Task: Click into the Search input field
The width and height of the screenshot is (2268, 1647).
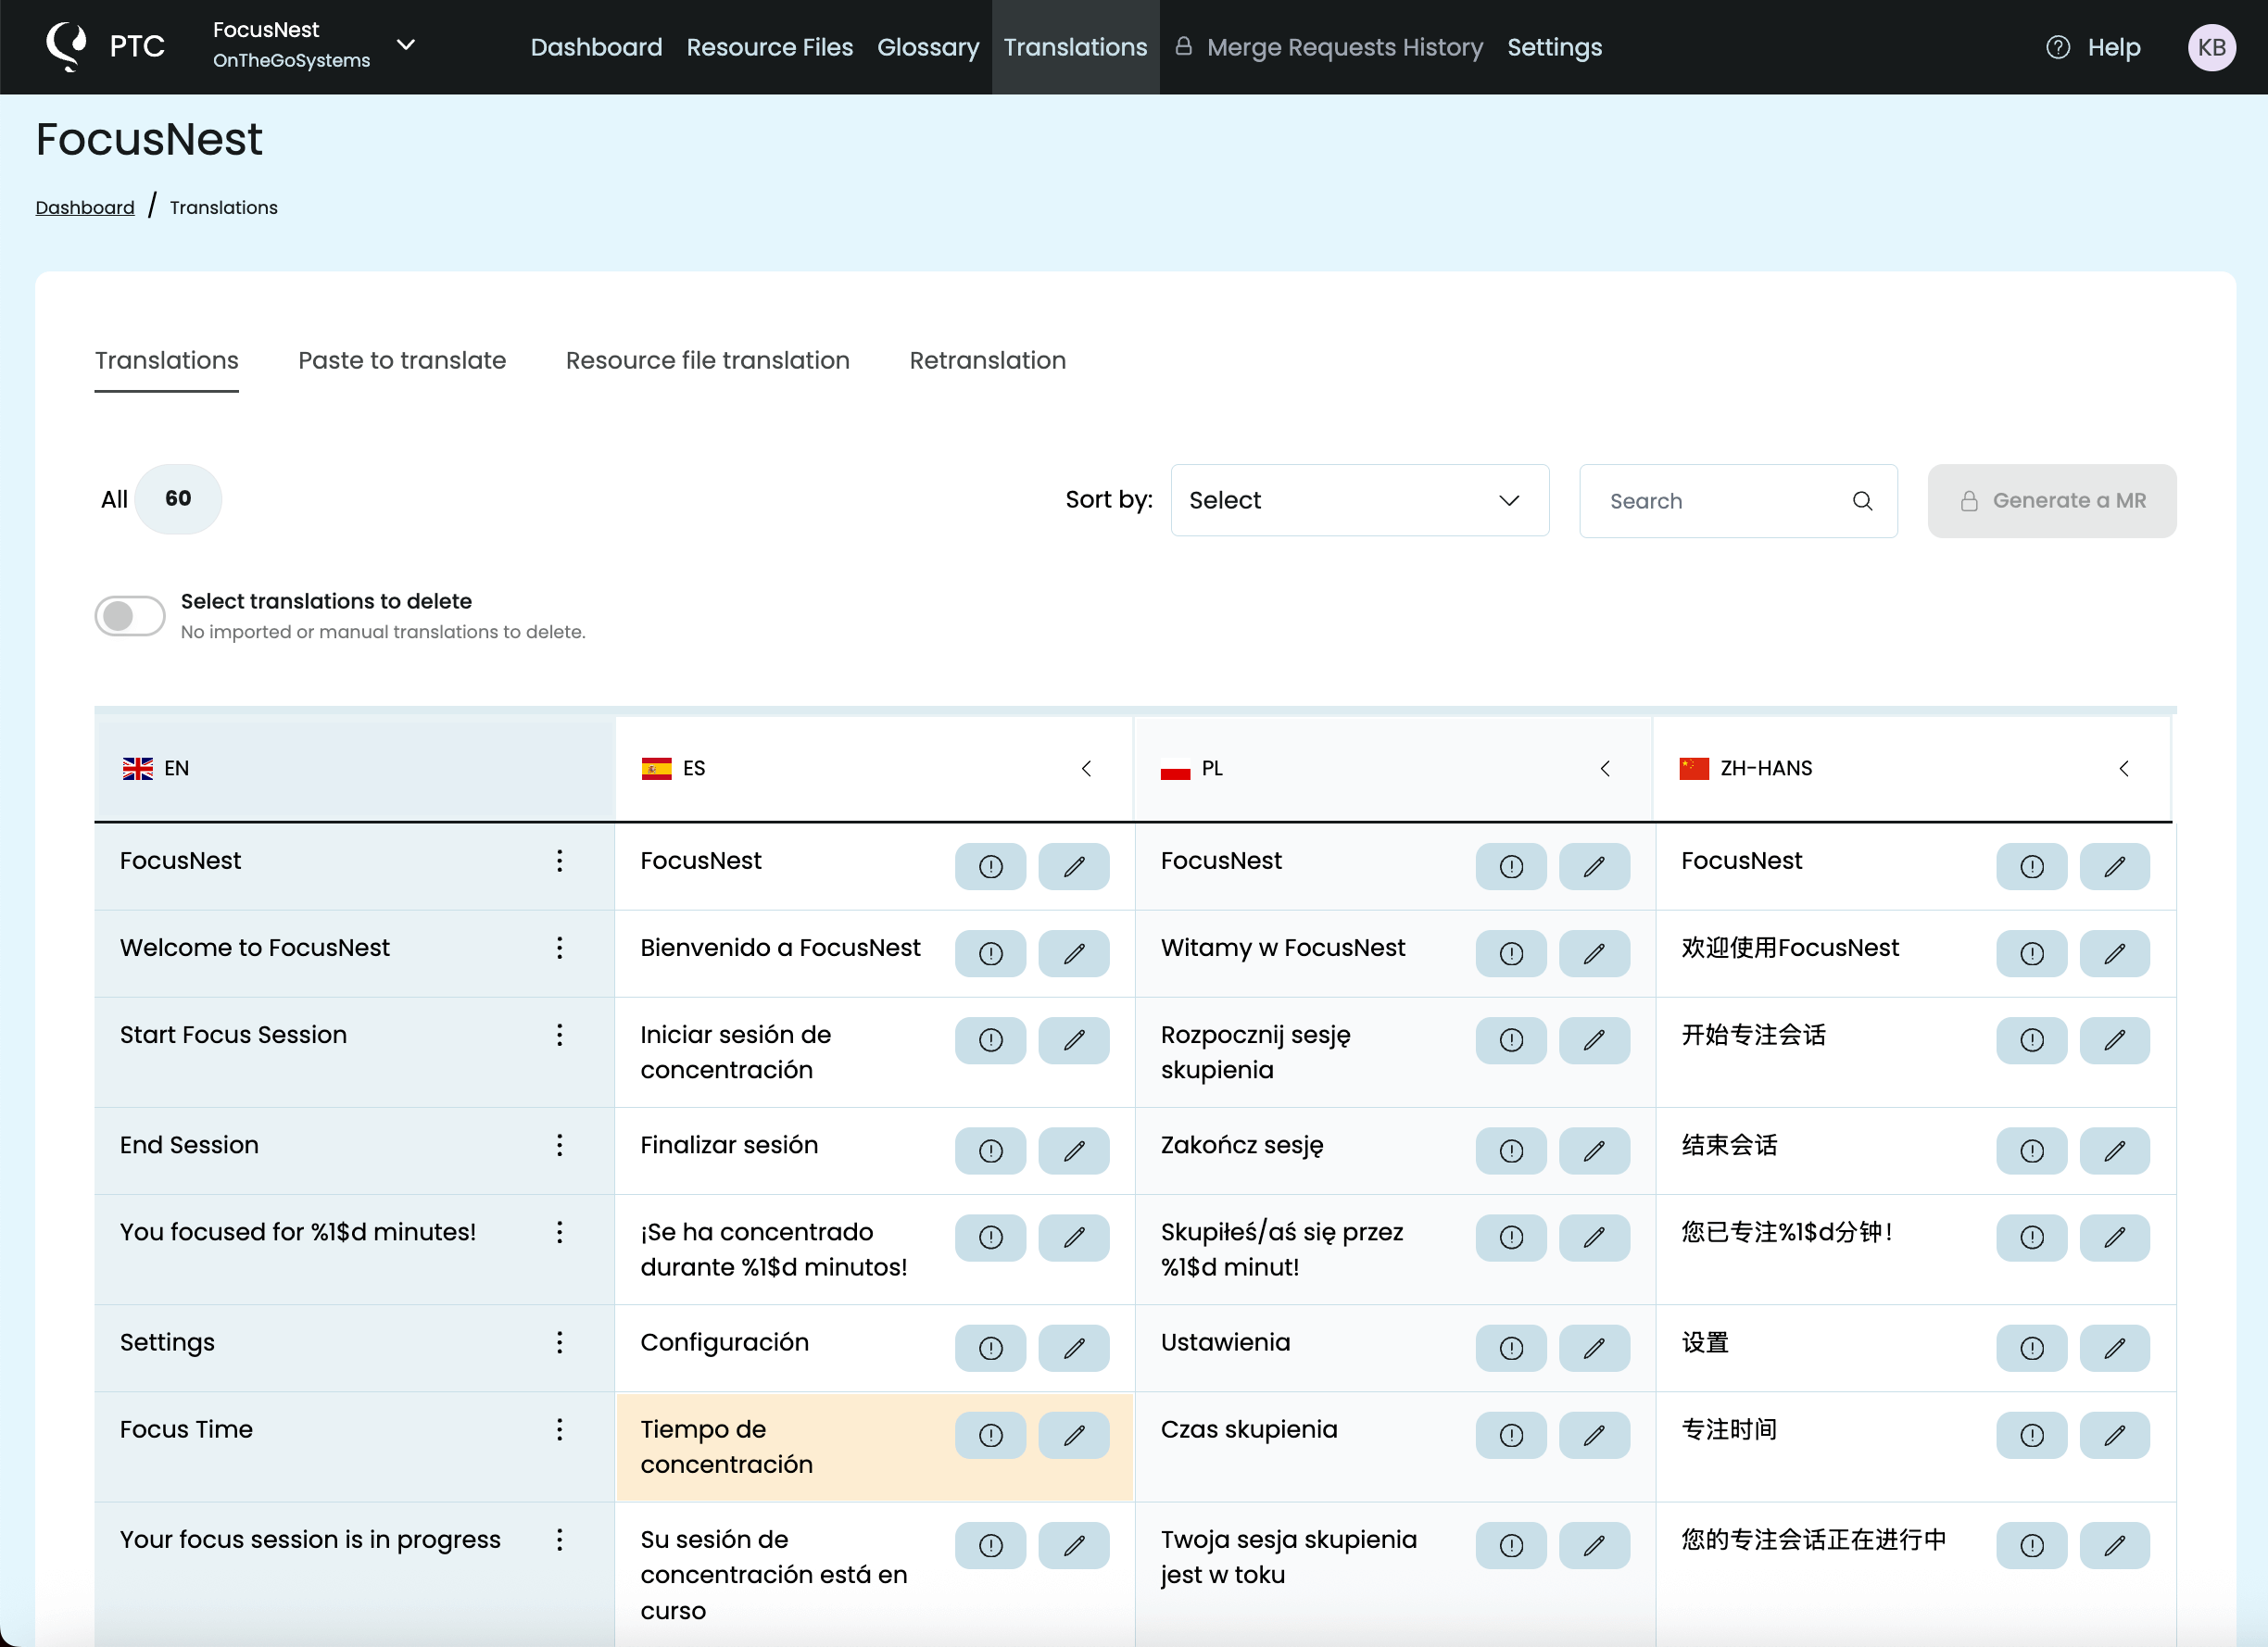Action: [x=1720, y=501]
